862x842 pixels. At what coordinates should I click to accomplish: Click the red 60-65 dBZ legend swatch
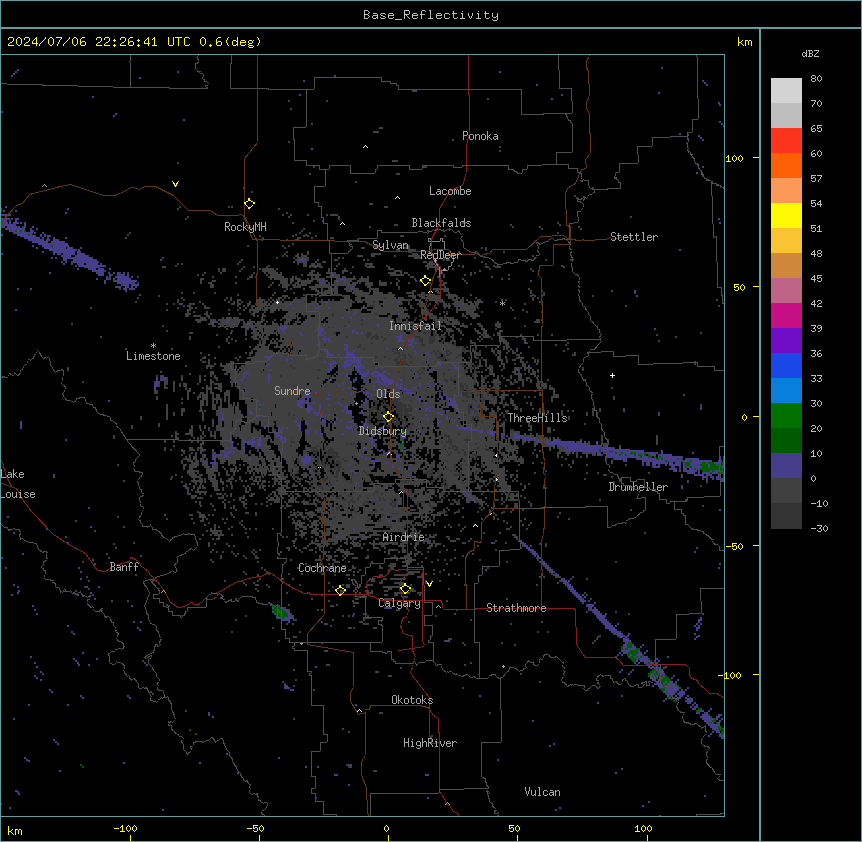(x=786, y=141)
